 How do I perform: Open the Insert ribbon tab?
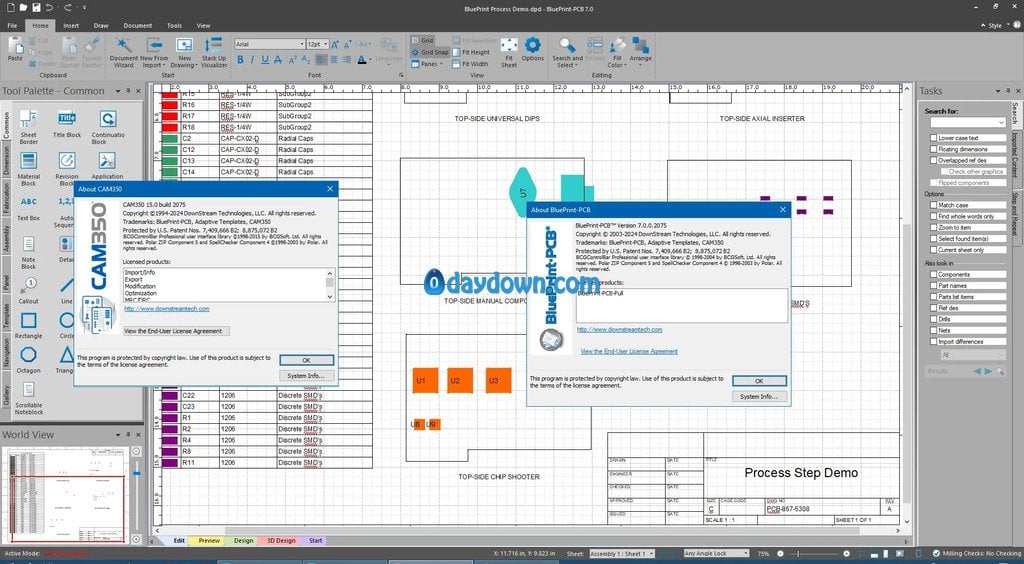71,25
